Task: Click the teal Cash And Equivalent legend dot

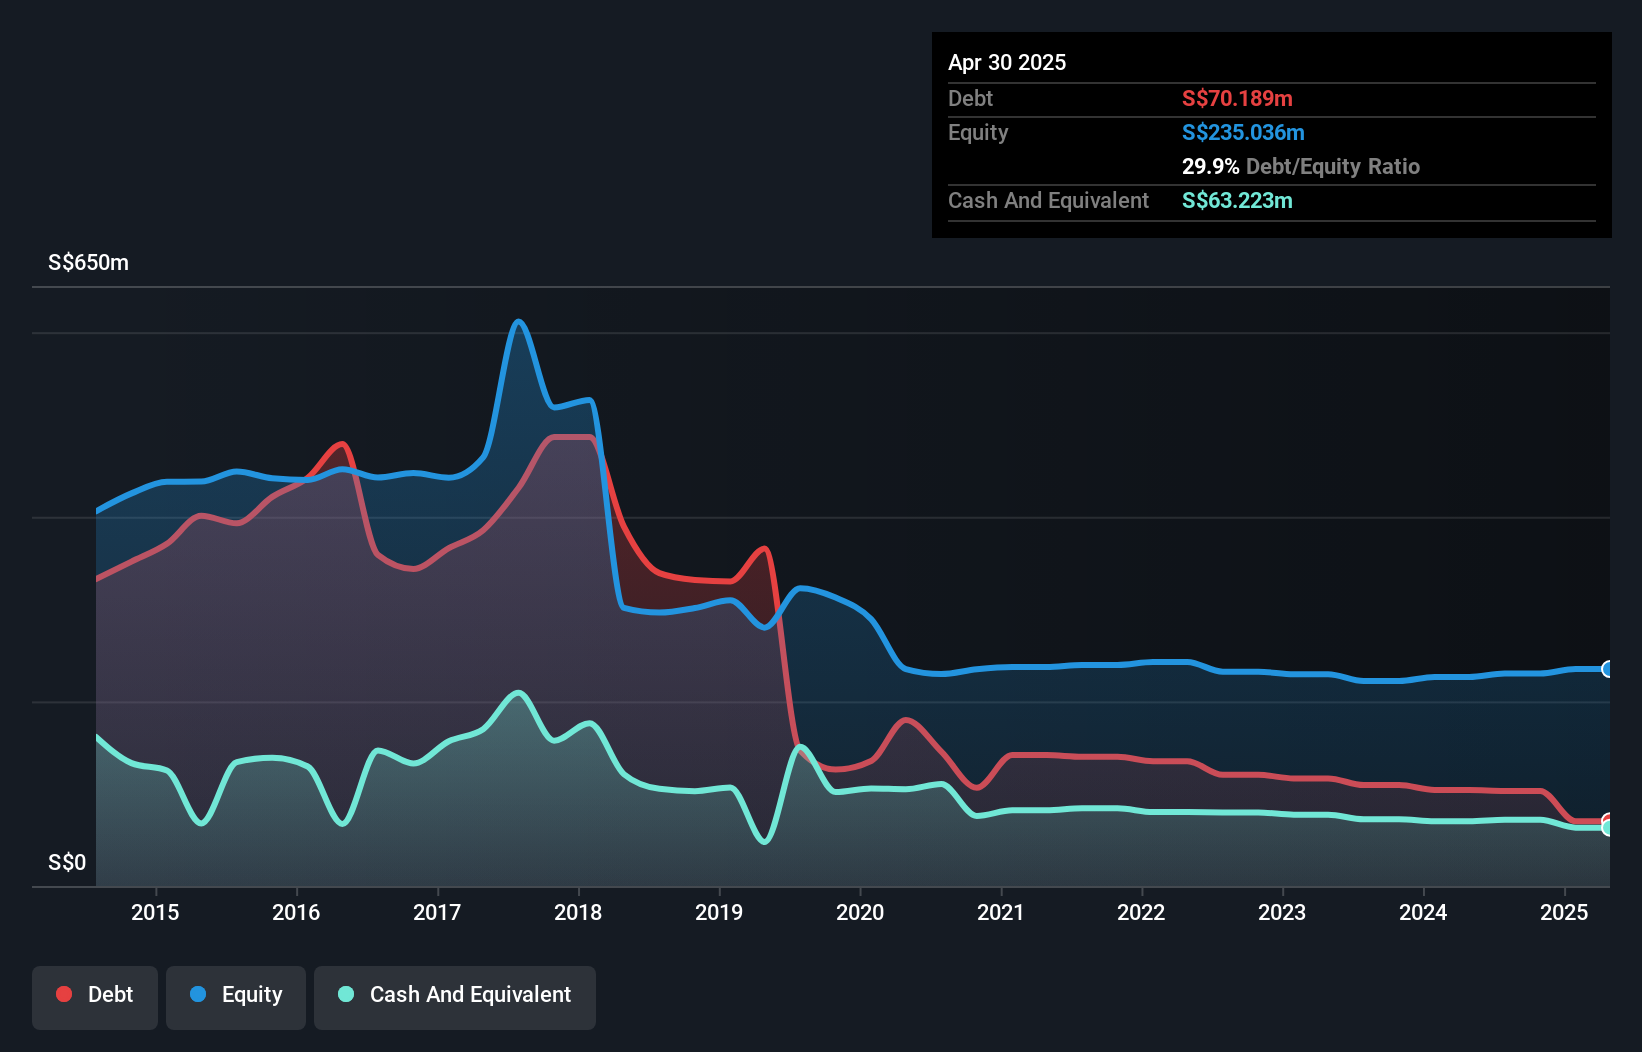Action: coord(346,994)
